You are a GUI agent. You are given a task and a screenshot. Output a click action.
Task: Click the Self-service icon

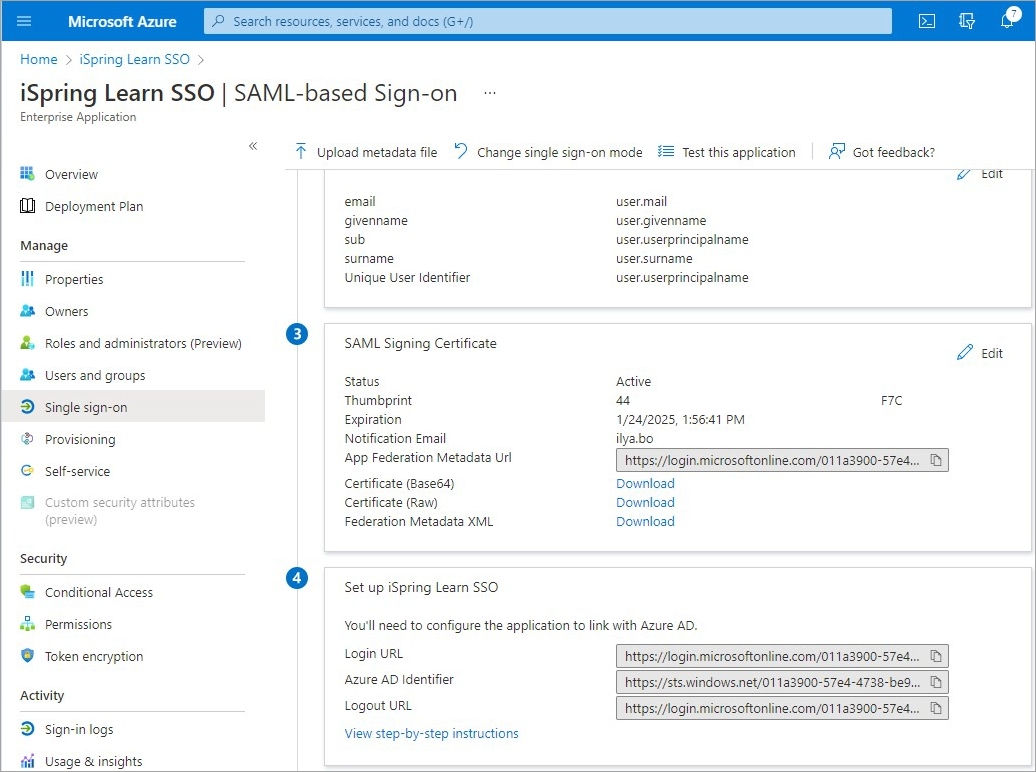coord(27,471)
